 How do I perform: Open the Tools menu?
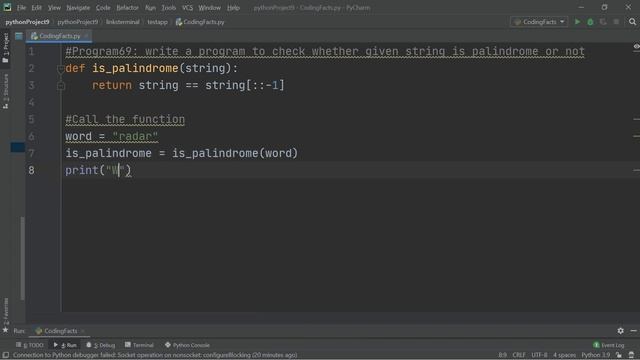(168, 8)
